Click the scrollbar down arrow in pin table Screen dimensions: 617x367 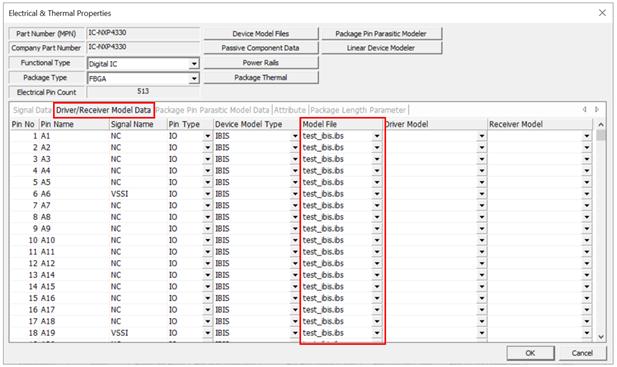[x=601, y=337]
